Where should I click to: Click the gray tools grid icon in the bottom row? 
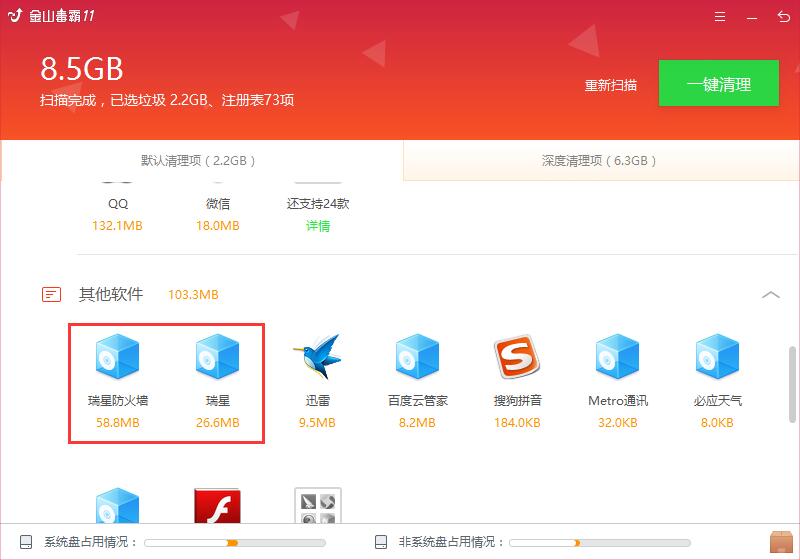coord(318,505)
